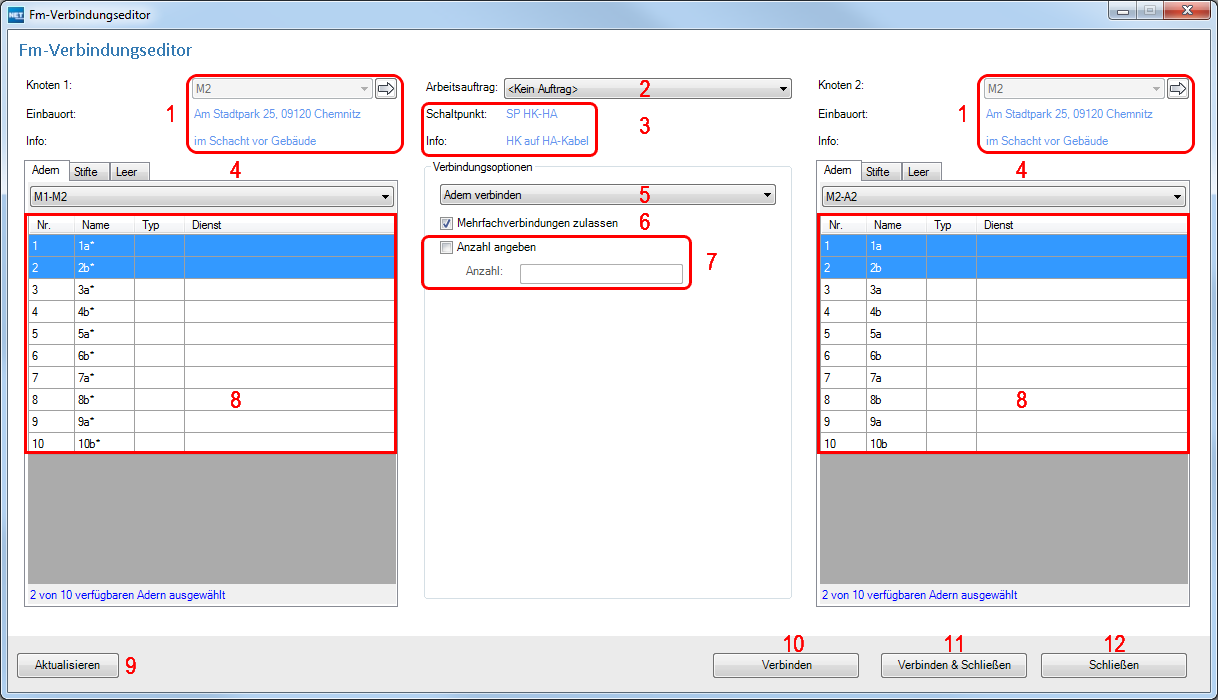The image size is (1218, 700).
Task: Open the M2-A2 cable dropdown
Action: tap(1003, 196)
